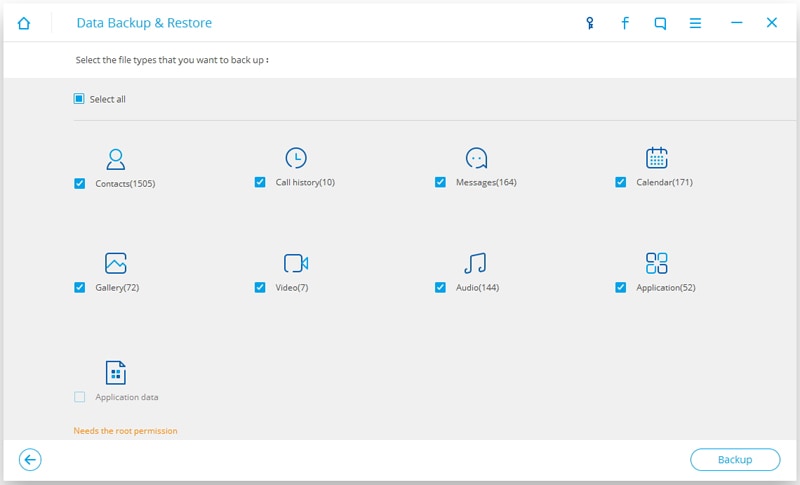800x485 pixels.
Task: Uncheck the Call history(10) checkbox
Action: coord(260,182)
